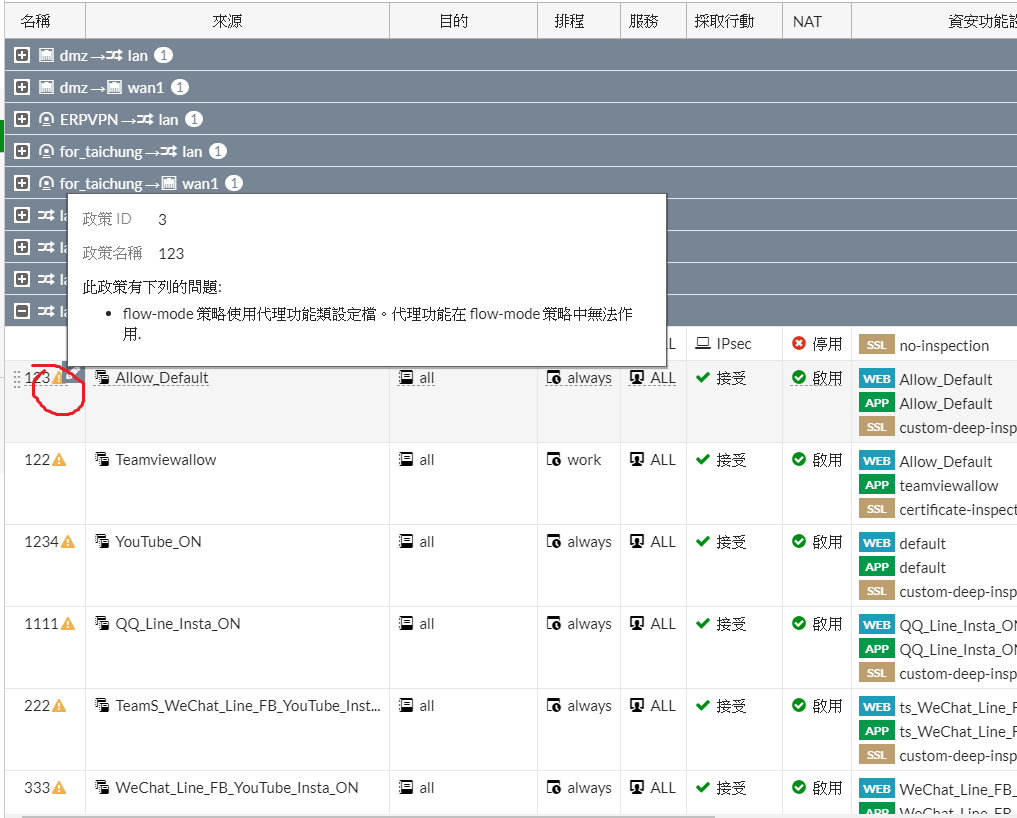Image resolution: width=1017 pixels, height=818 pixels.
Task: Click policy number 1234
Action: point(42,542)
